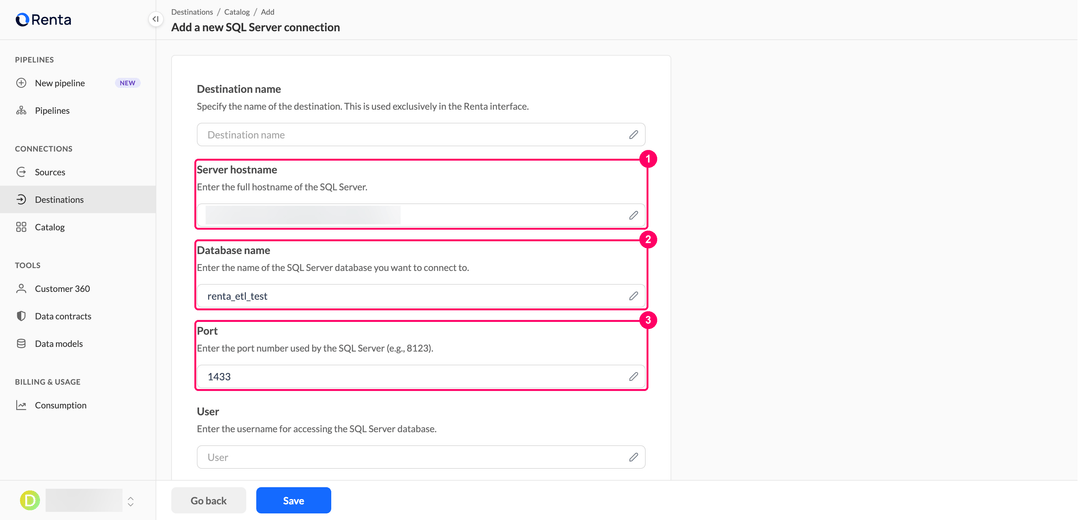Viewport: 1080px width, 520px height.
Task: Click the Customer 360 person icon
Action: [21, 289]
